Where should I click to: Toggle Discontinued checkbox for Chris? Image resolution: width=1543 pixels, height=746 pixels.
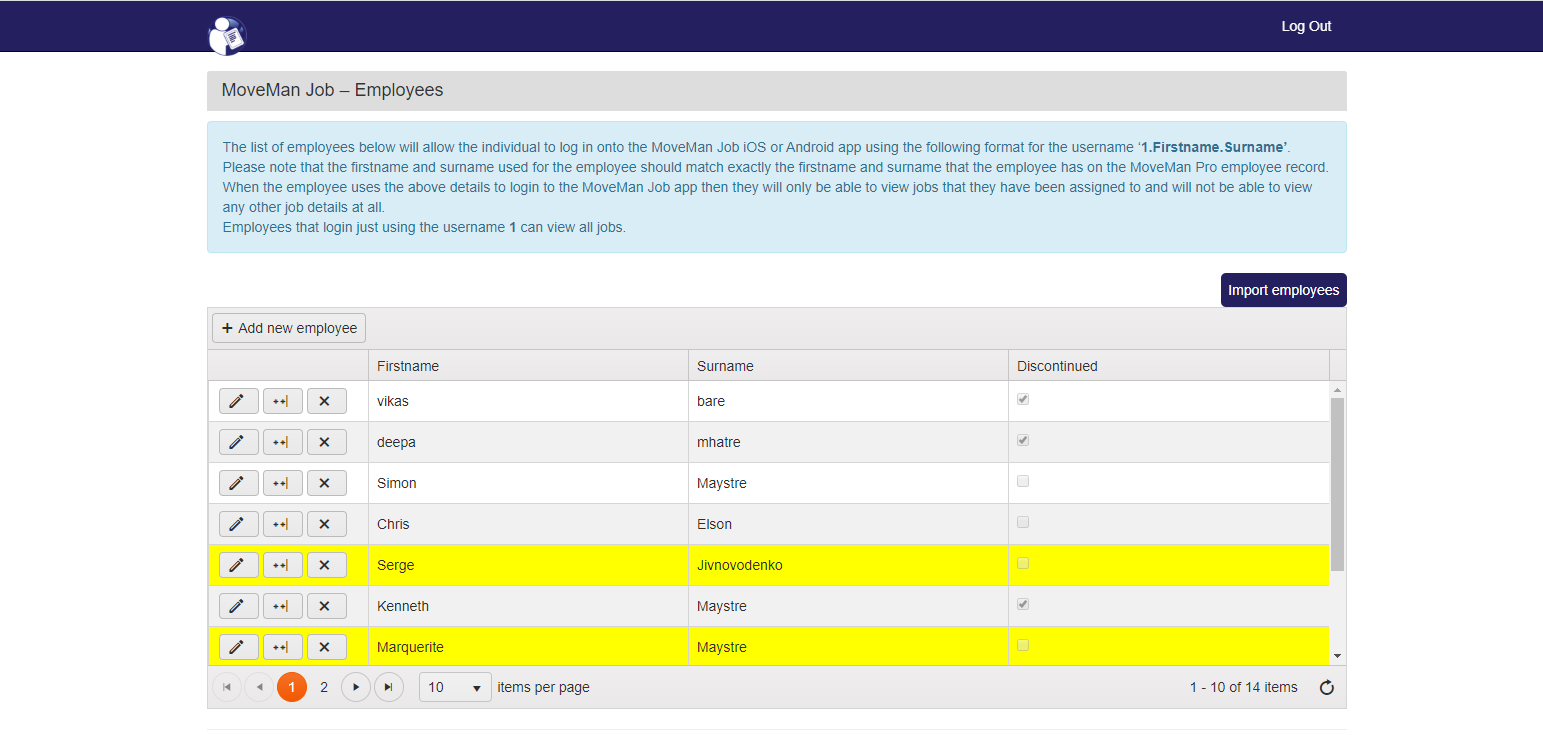(1023, 522)
